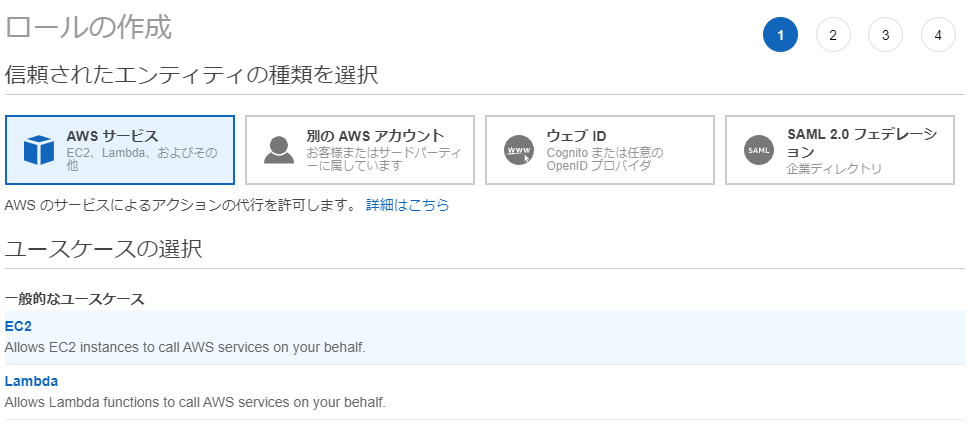The image size is (978, 434).
Task: Select the EC2 use case link
Action: tap(18, 326)
